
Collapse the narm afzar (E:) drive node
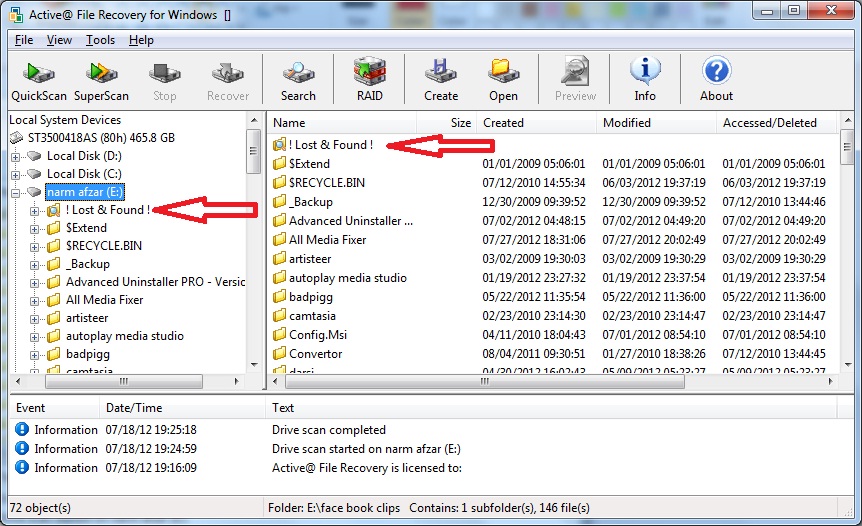click(16, 192)
